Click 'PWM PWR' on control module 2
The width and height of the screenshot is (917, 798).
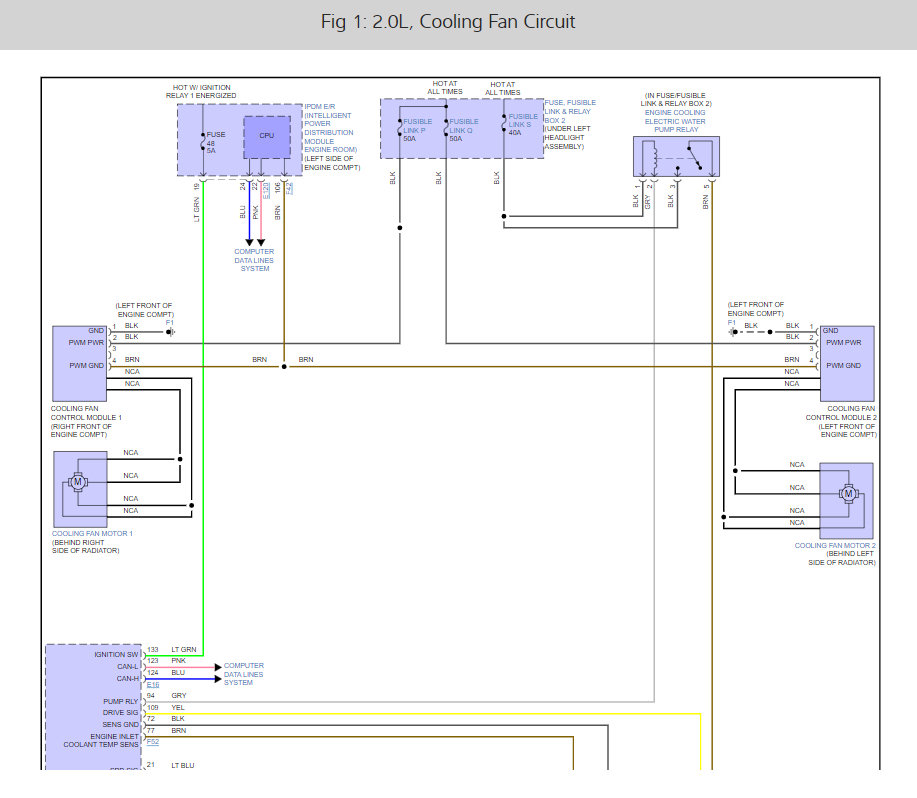tap(843, 343)
